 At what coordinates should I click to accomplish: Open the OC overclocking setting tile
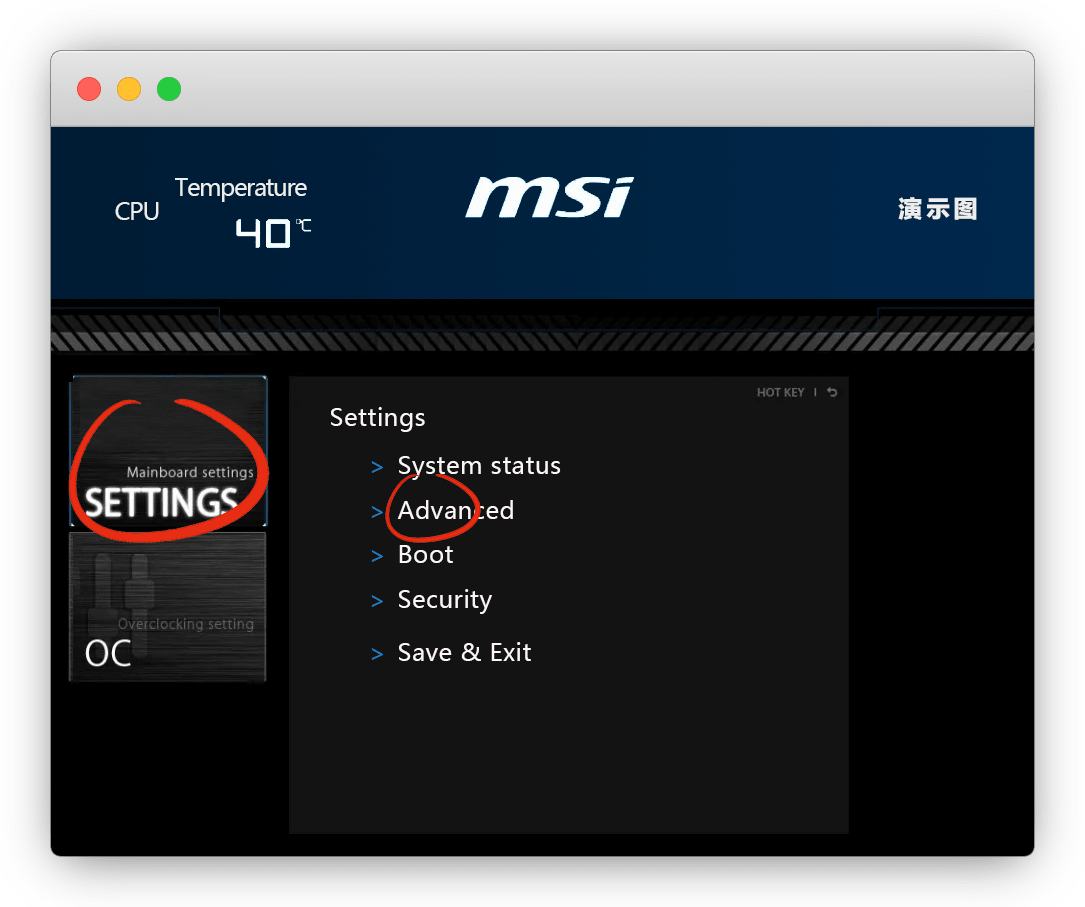pos(168,607)
